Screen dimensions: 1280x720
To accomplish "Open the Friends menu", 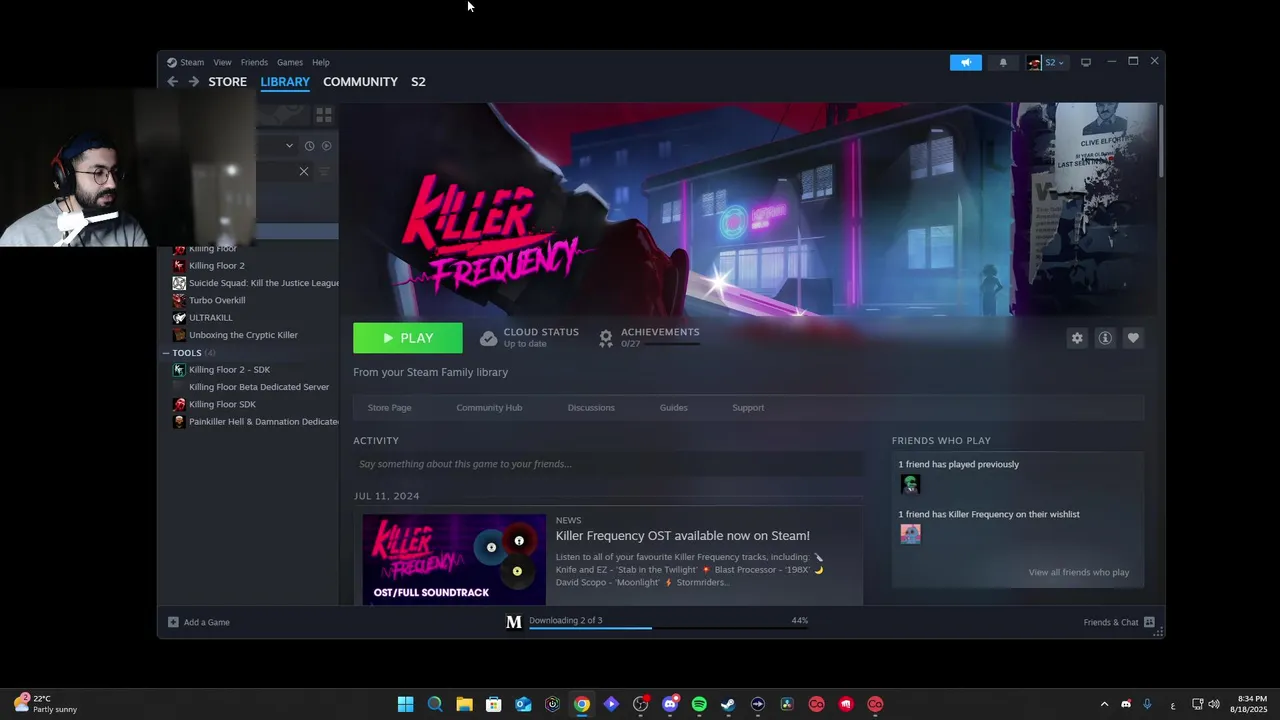I will [x=254, y=62].
